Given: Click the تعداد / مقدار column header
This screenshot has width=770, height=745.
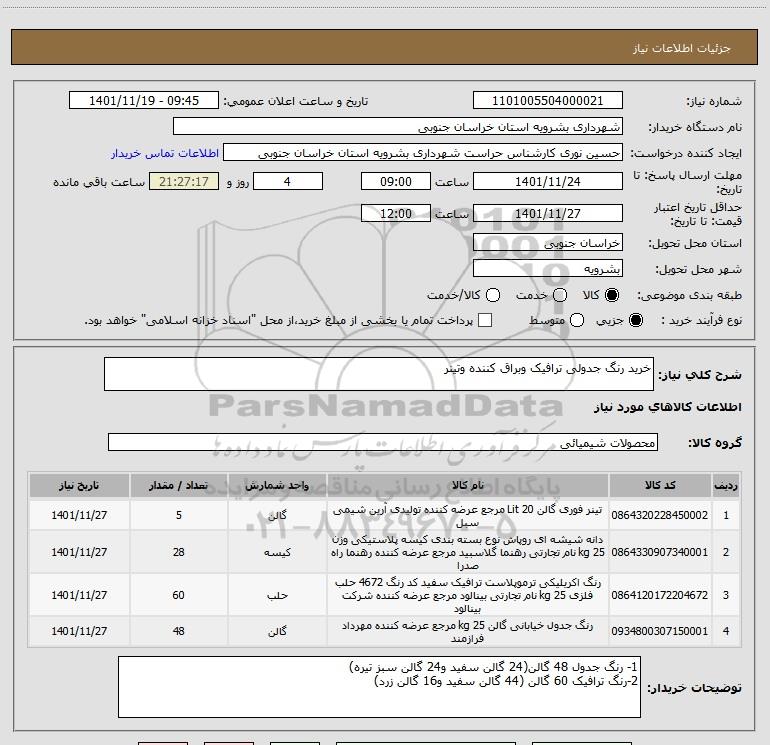Looking at the screenshot, I should coord(178,486).
